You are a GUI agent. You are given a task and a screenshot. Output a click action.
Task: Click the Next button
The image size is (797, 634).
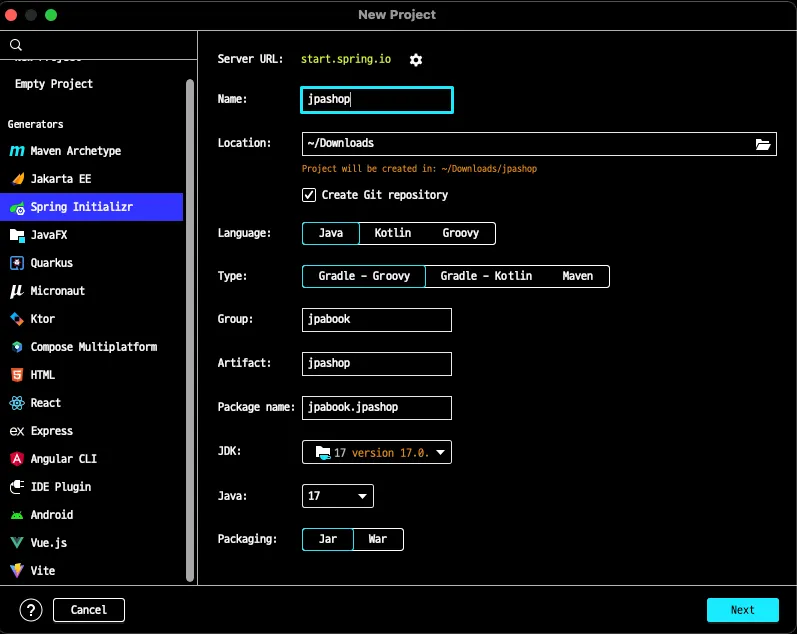click(743, 610)
